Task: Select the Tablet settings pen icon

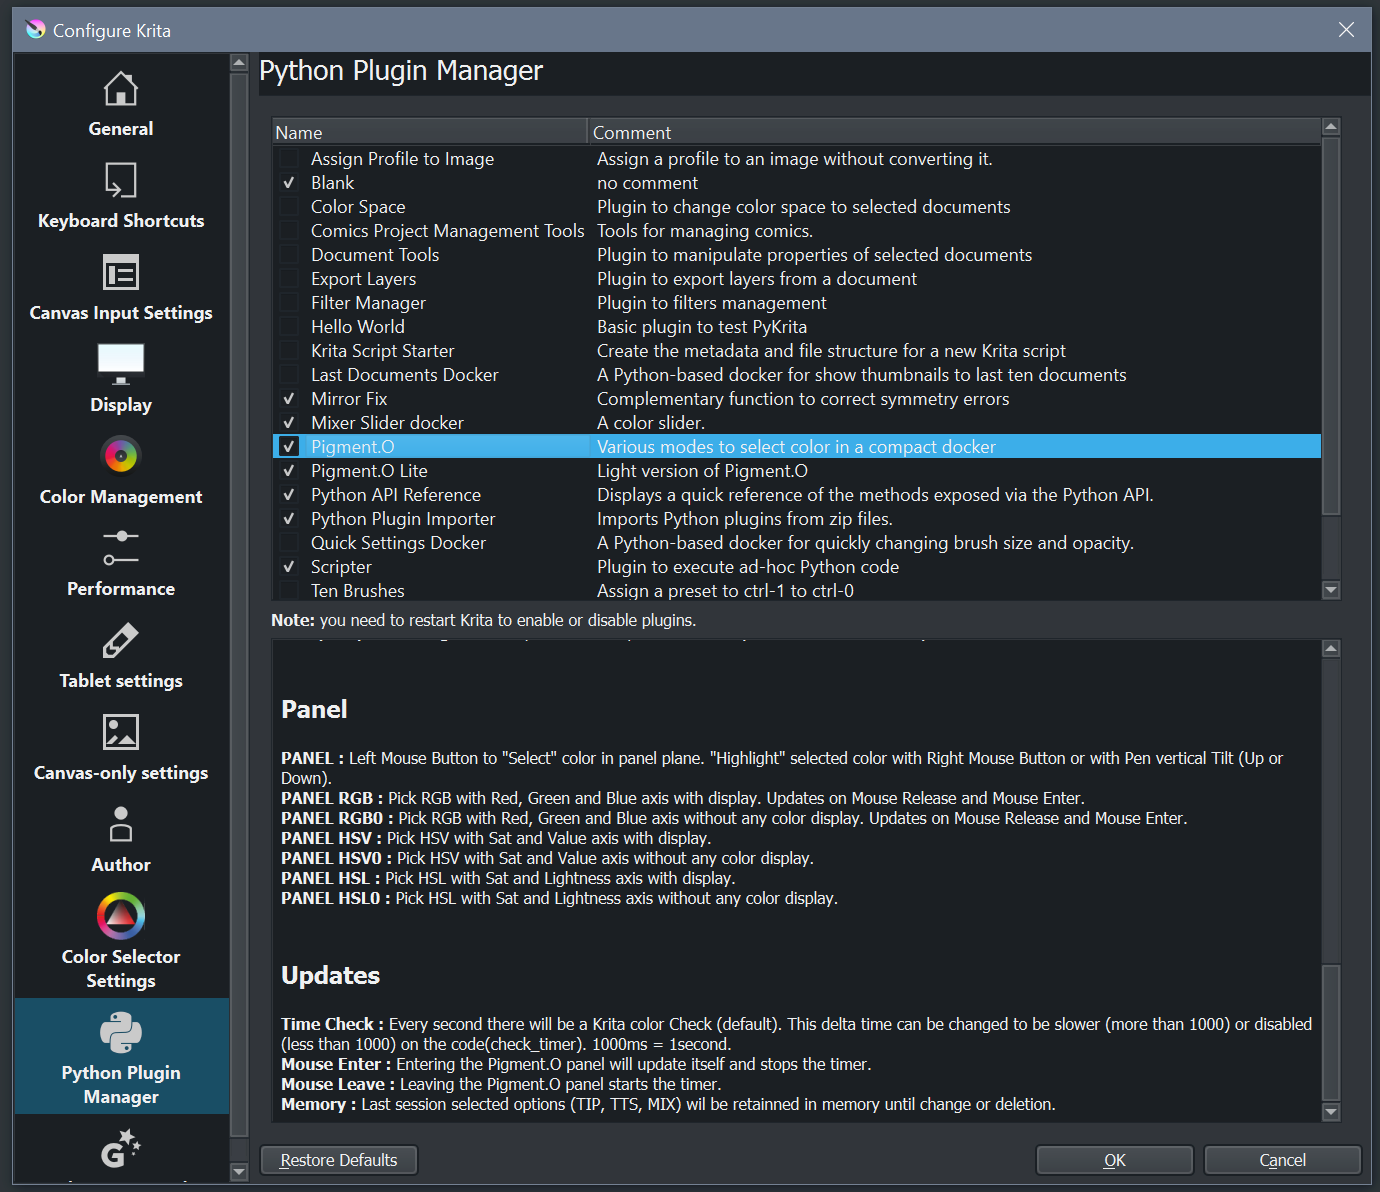Action: (x=121, y=641)
